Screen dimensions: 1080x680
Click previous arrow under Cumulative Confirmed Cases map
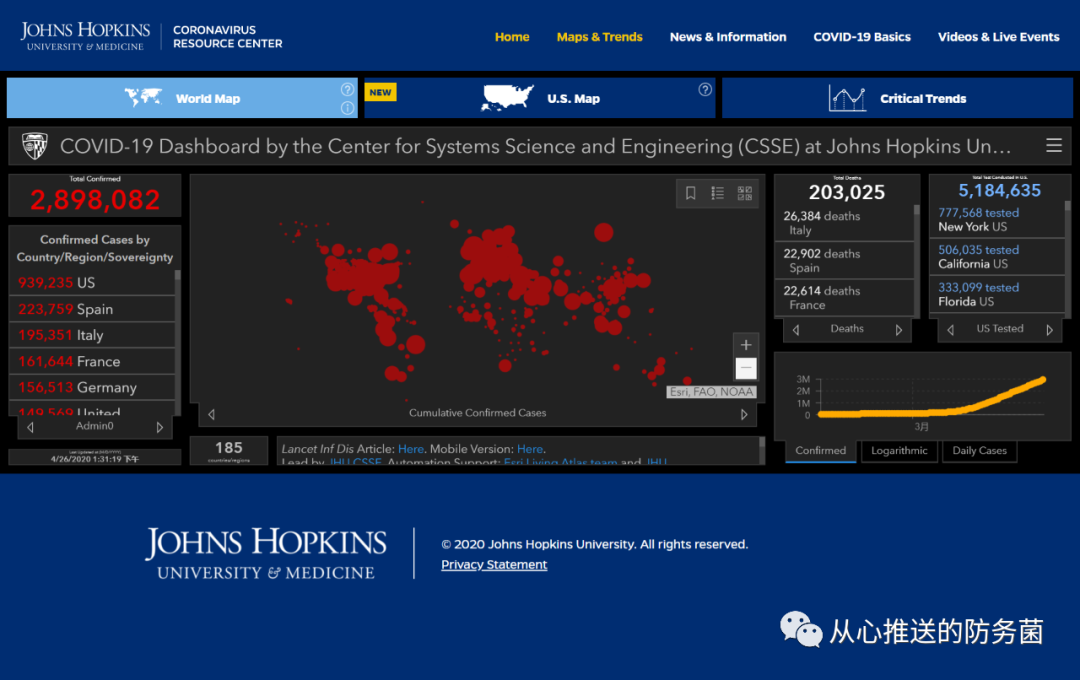click(211, 414)
